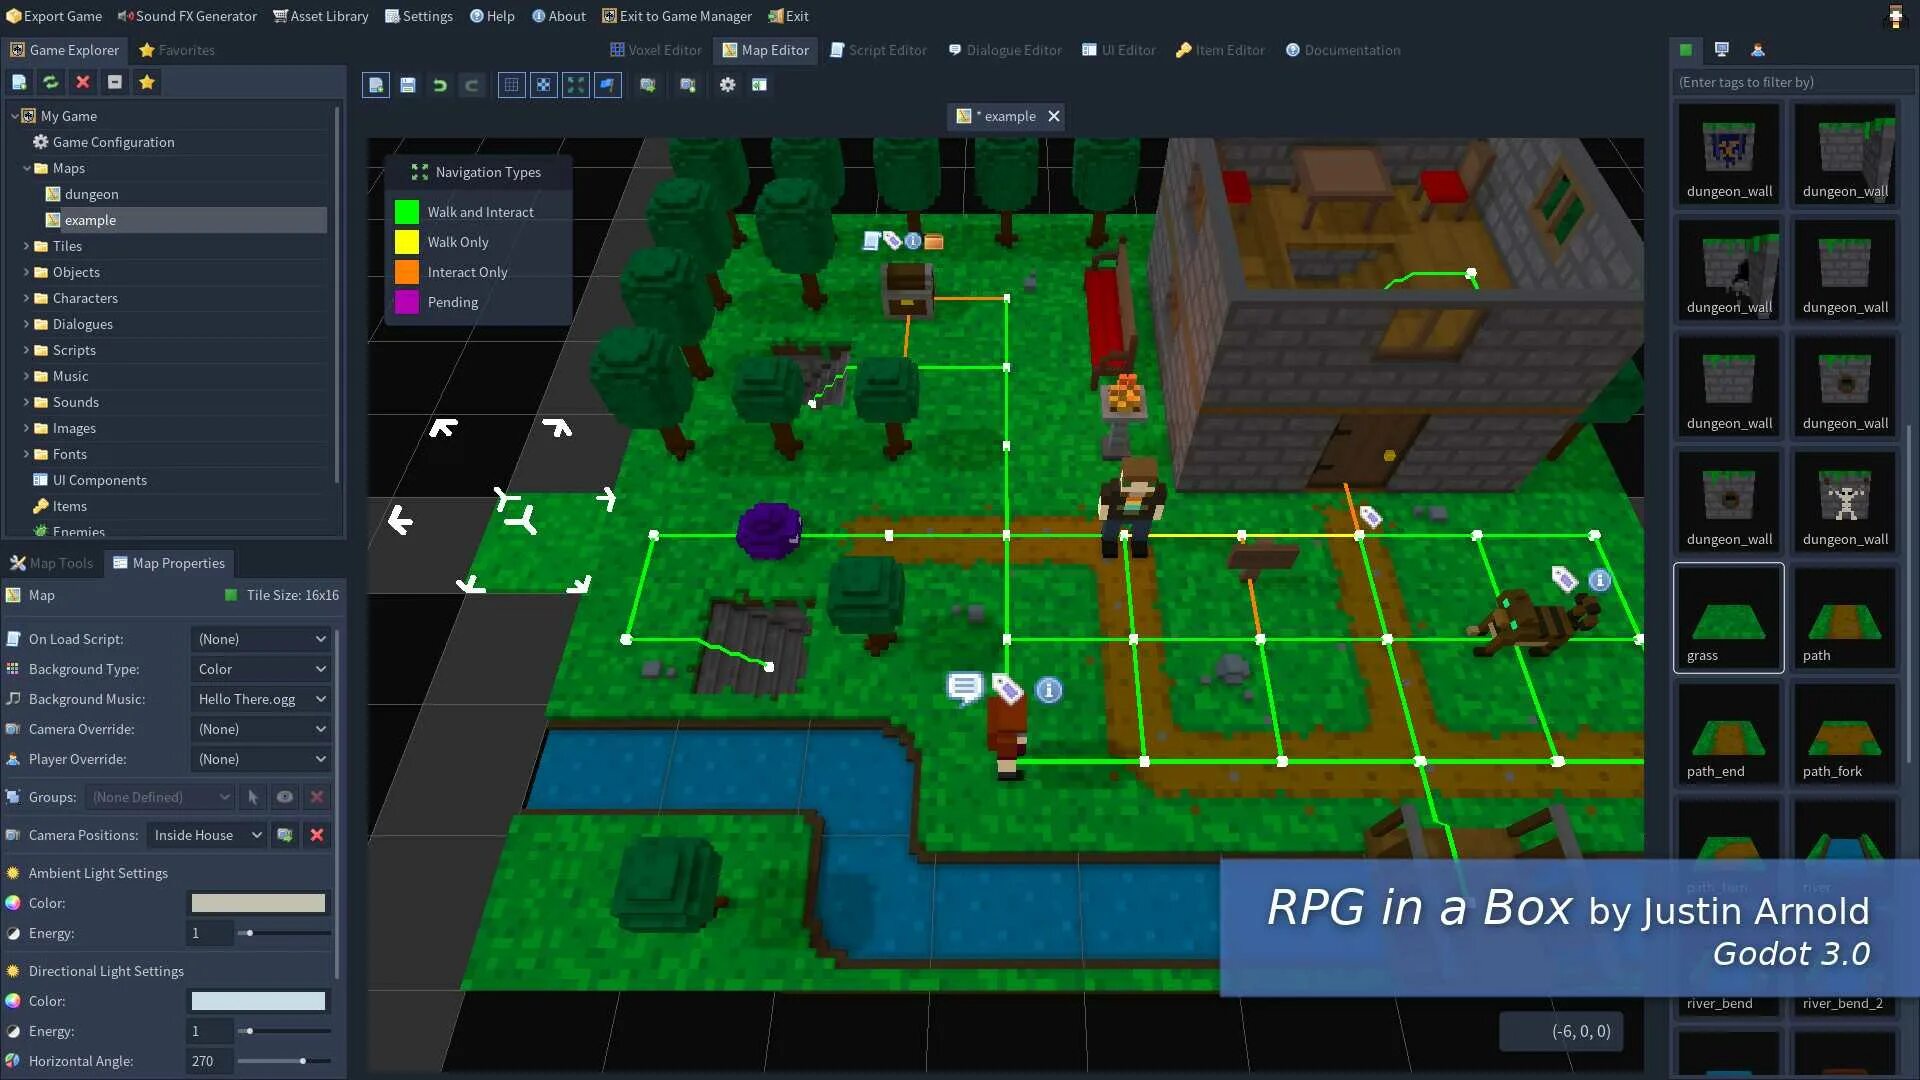
Task: Toggle Walk Only navigation type
Action: [407, 241]
